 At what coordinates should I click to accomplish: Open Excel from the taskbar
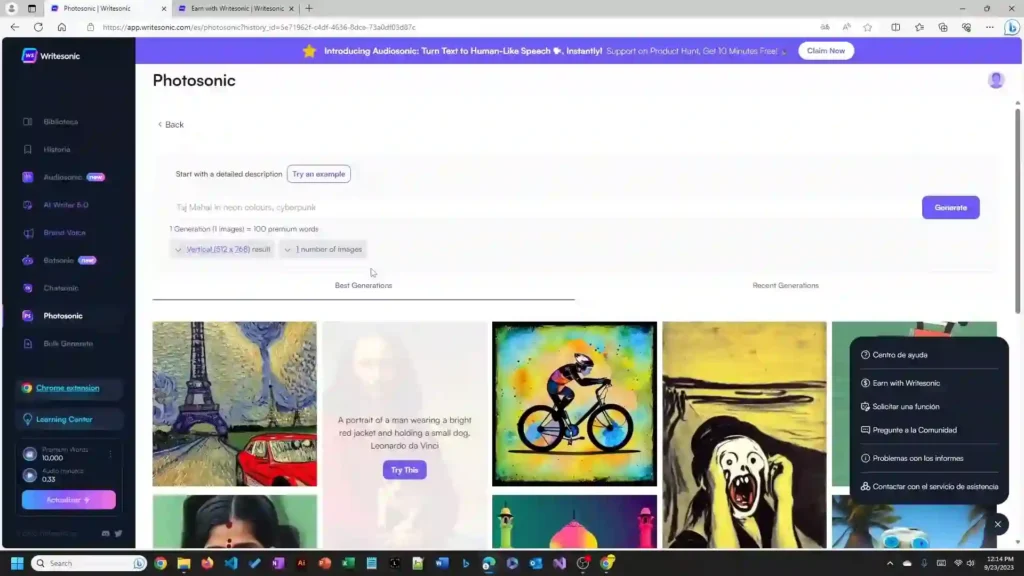pyautogui.click(x=348, y=563)
